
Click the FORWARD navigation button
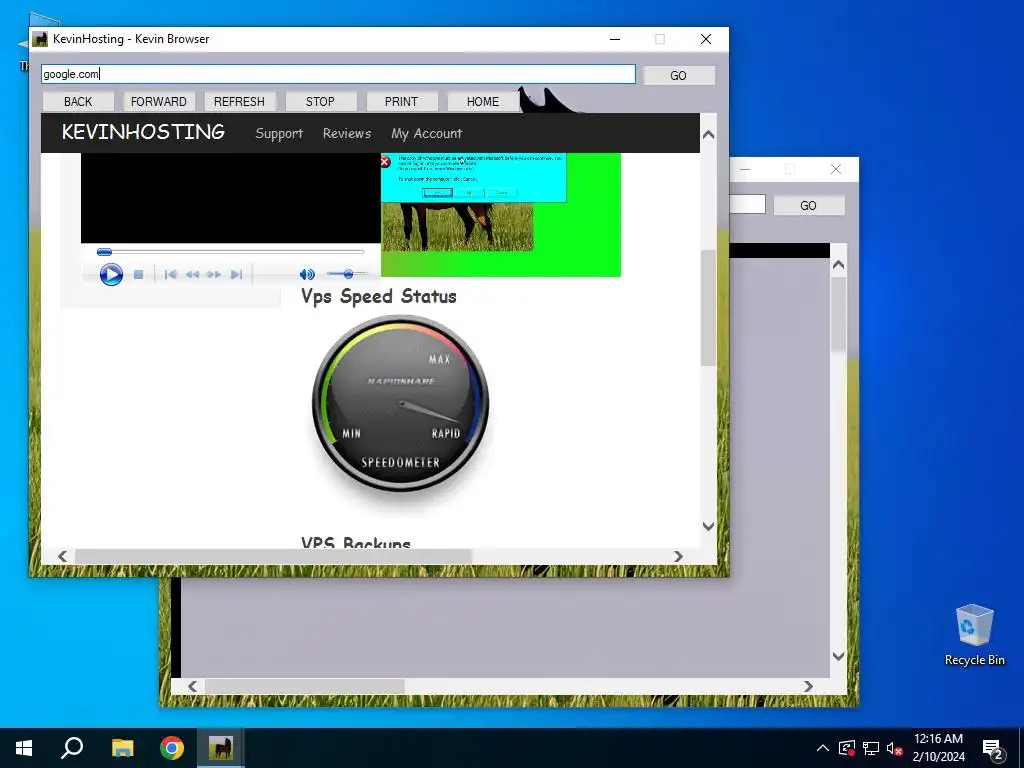coord(159,101)
